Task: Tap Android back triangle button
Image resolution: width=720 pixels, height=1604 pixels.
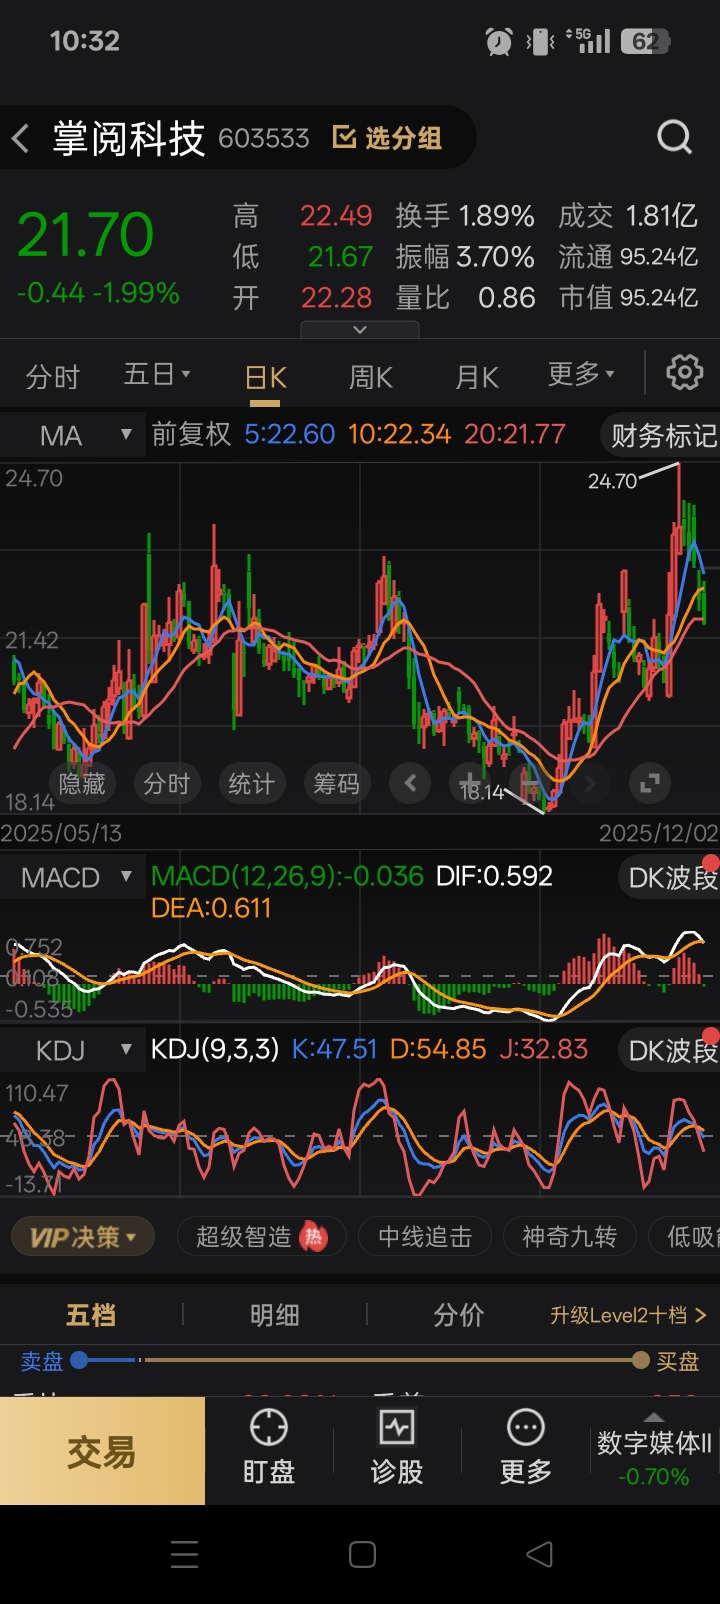Action: pyautogui.click(x=539, y=1554)
